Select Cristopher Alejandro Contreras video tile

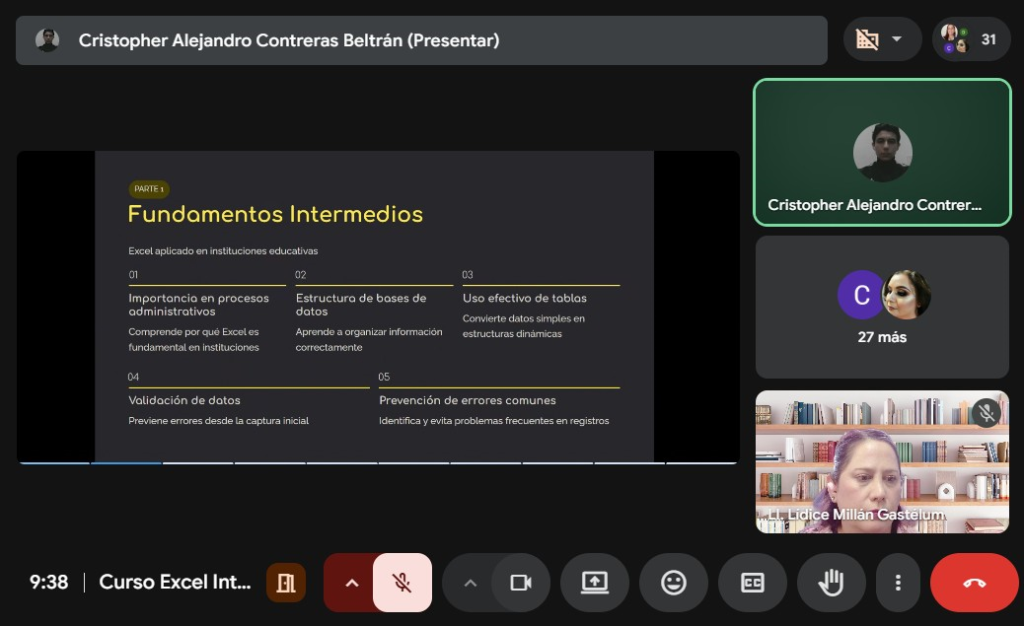pyautogui.click(x=882, y=153)
